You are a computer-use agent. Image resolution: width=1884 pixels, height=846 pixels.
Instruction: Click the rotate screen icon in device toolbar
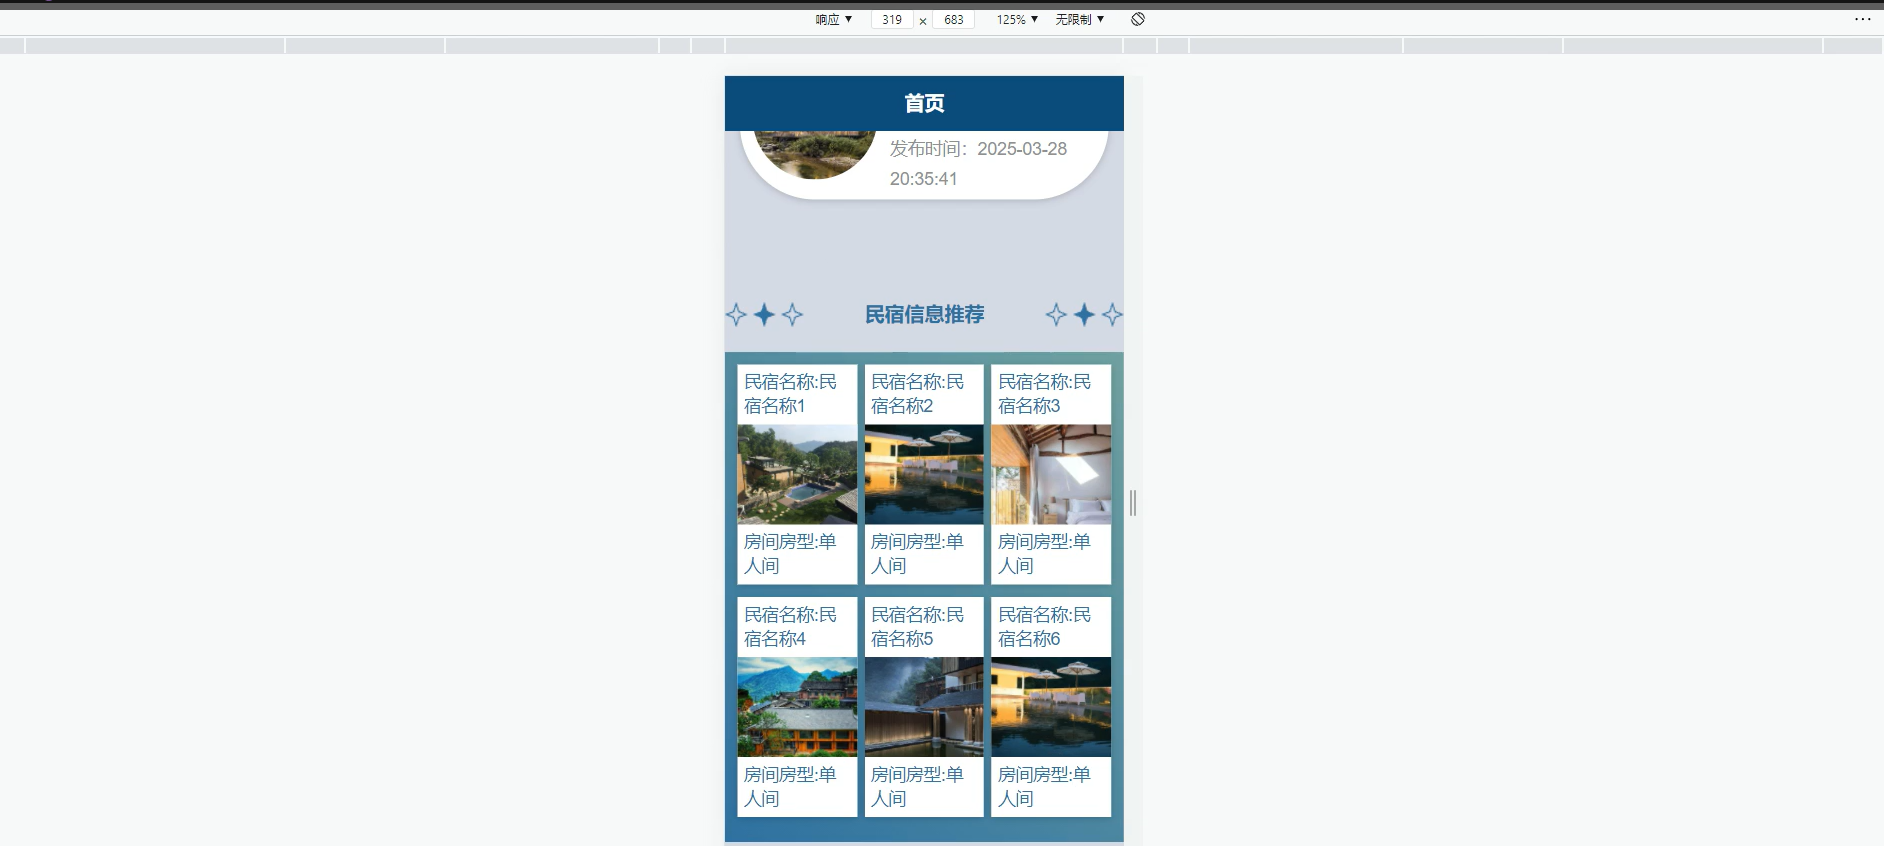click(x=1138, y=19)
